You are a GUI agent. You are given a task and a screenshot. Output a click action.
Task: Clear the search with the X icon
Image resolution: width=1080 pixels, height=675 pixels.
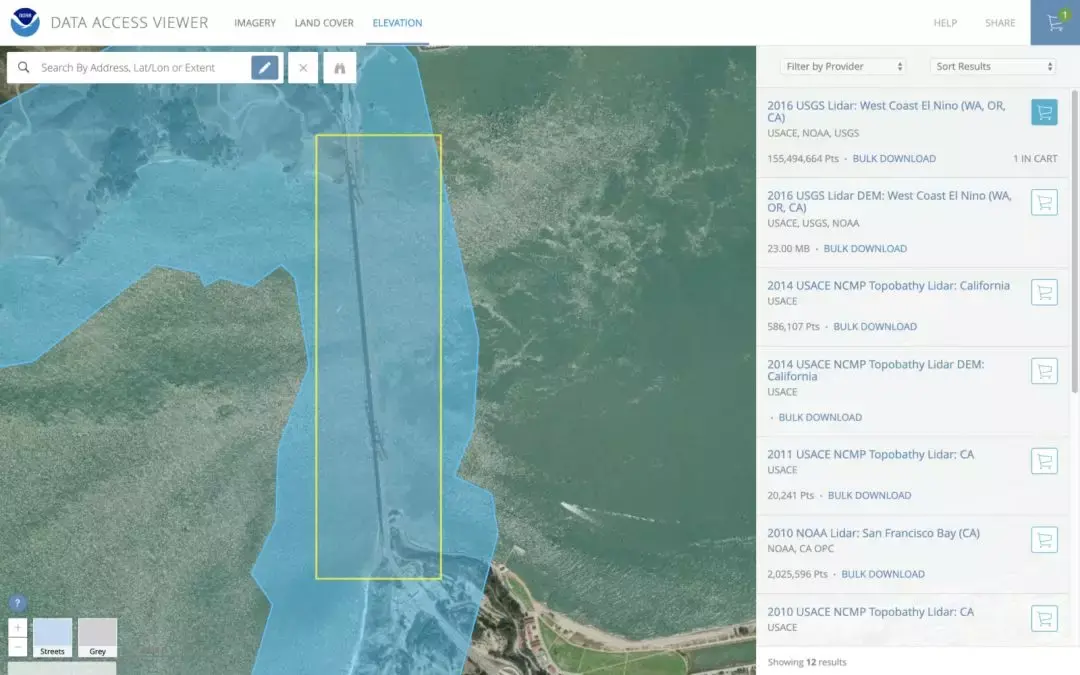point(303,67)
